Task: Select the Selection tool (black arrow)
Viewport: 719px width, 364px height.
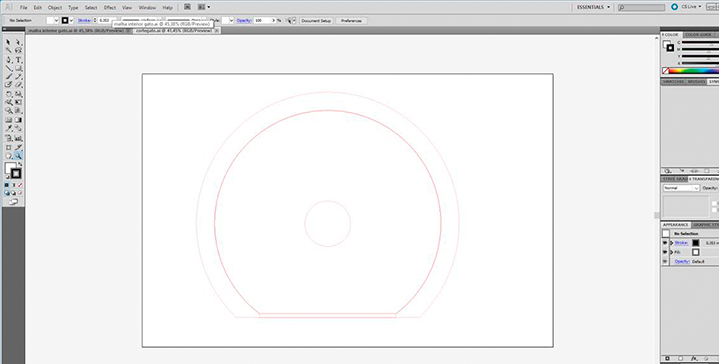Action: (8, 42)
